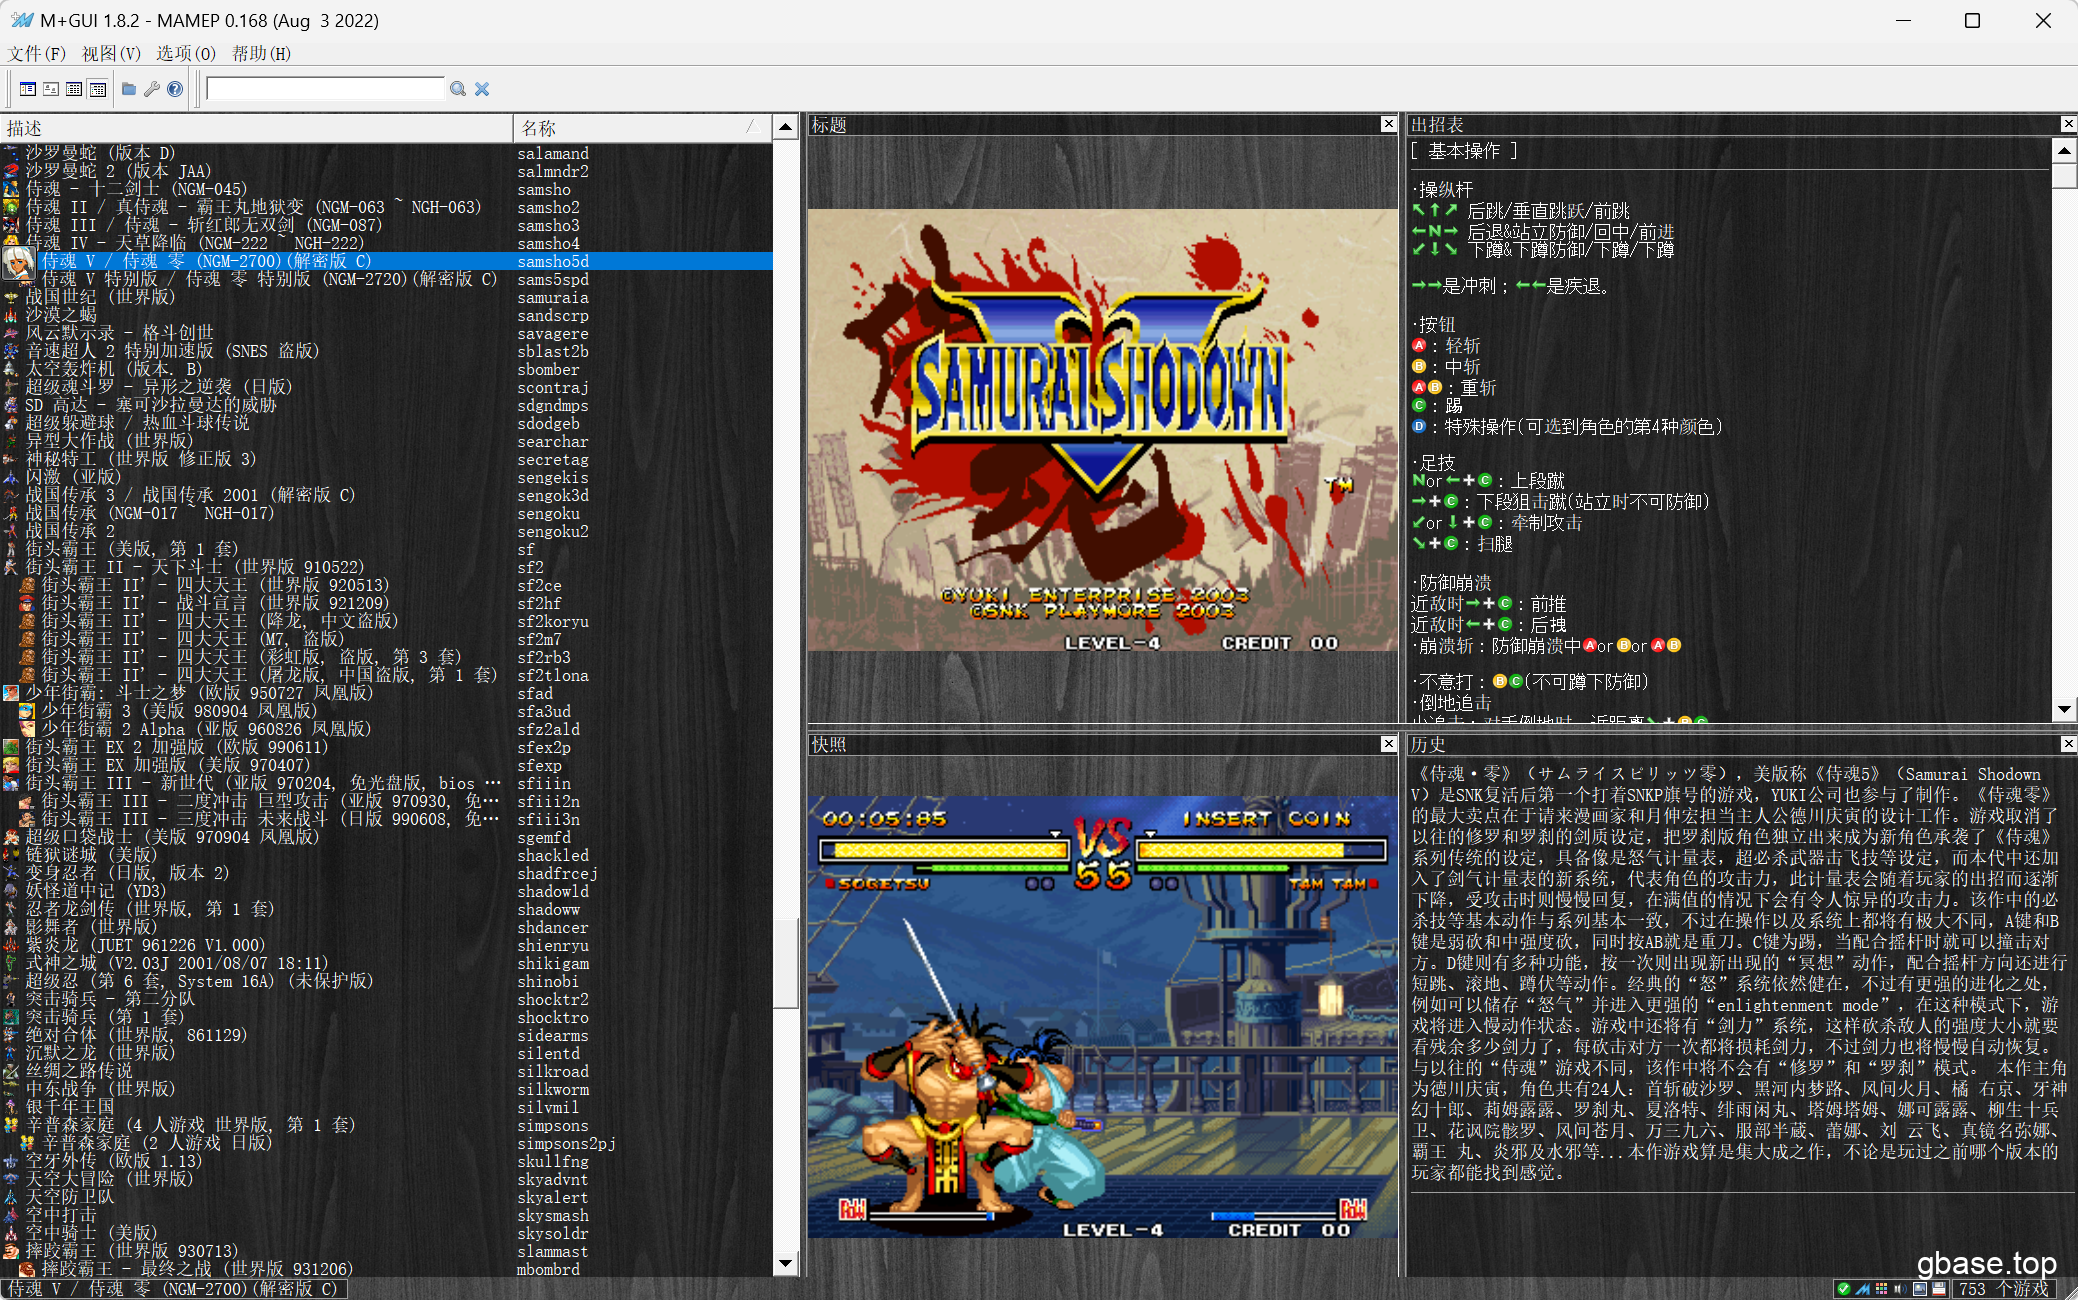Close the 标题 panel
The height and width of the screenshot is (1300, 2078).
coord(1388,124)
